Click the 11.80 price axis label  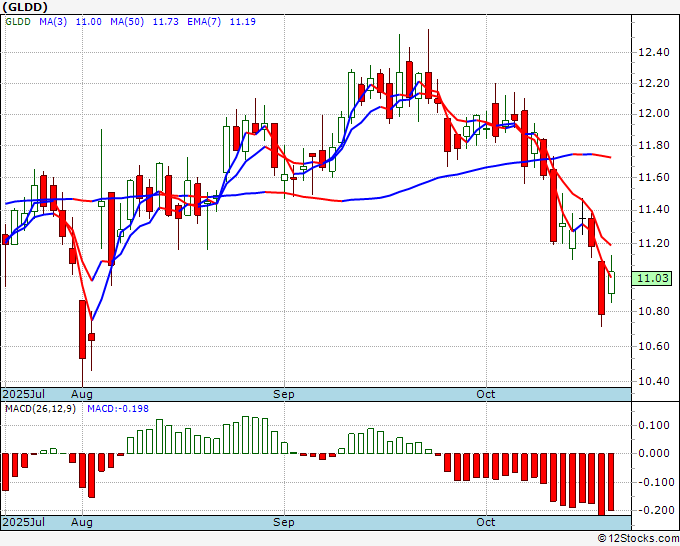(654, 145)
